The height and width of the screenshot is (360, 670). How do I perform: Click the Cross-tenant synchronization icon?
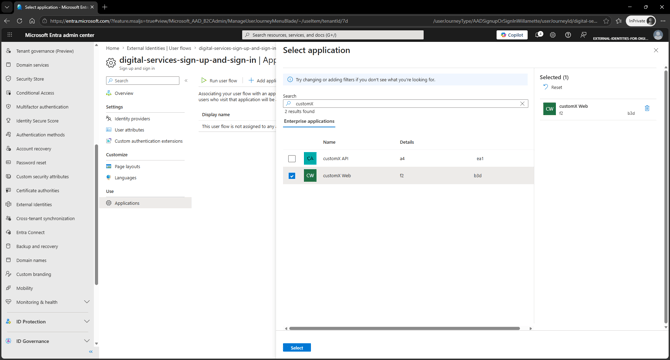tap(8, 218)
